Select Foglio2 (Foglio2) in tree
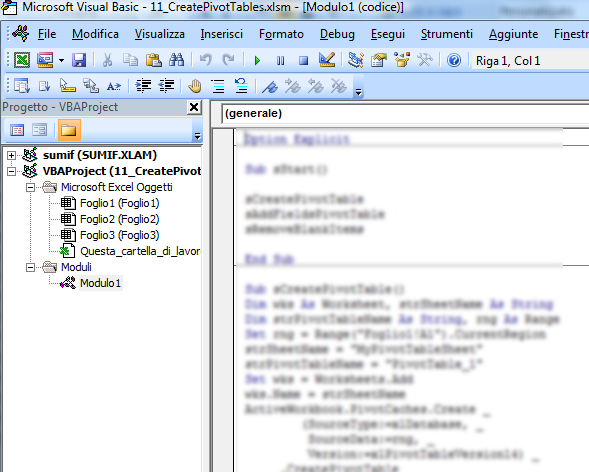This screenshot has width=589, height=472. 119,219
